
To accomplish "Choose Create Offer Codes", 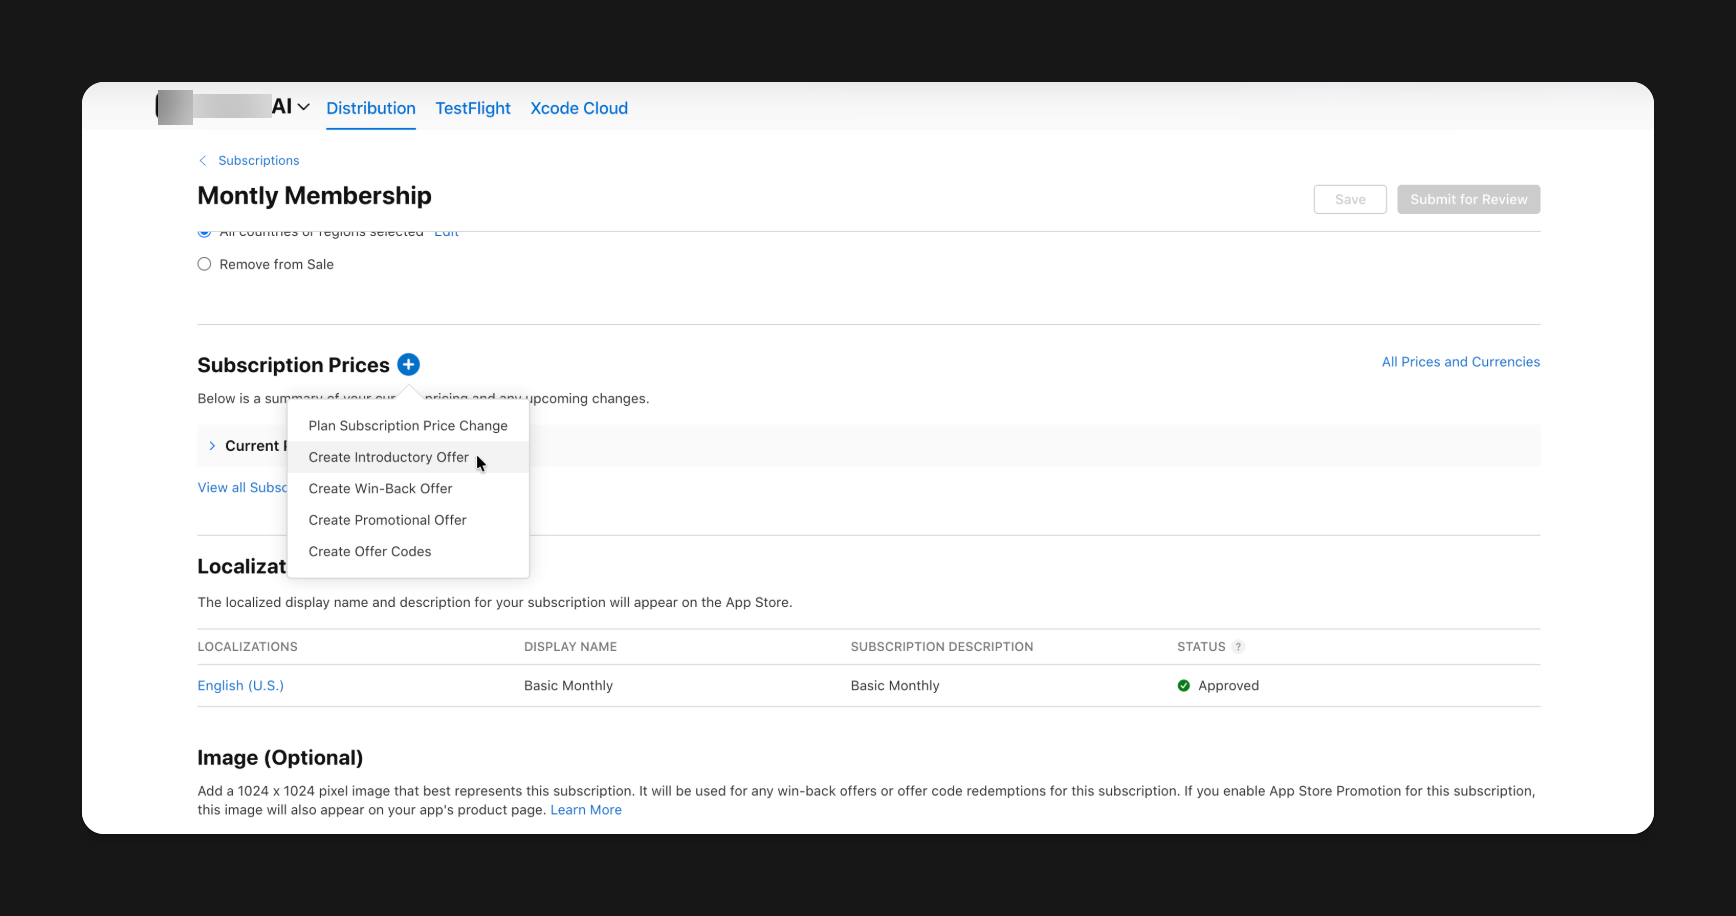I will pyautogui.click(x=408, y=552).
